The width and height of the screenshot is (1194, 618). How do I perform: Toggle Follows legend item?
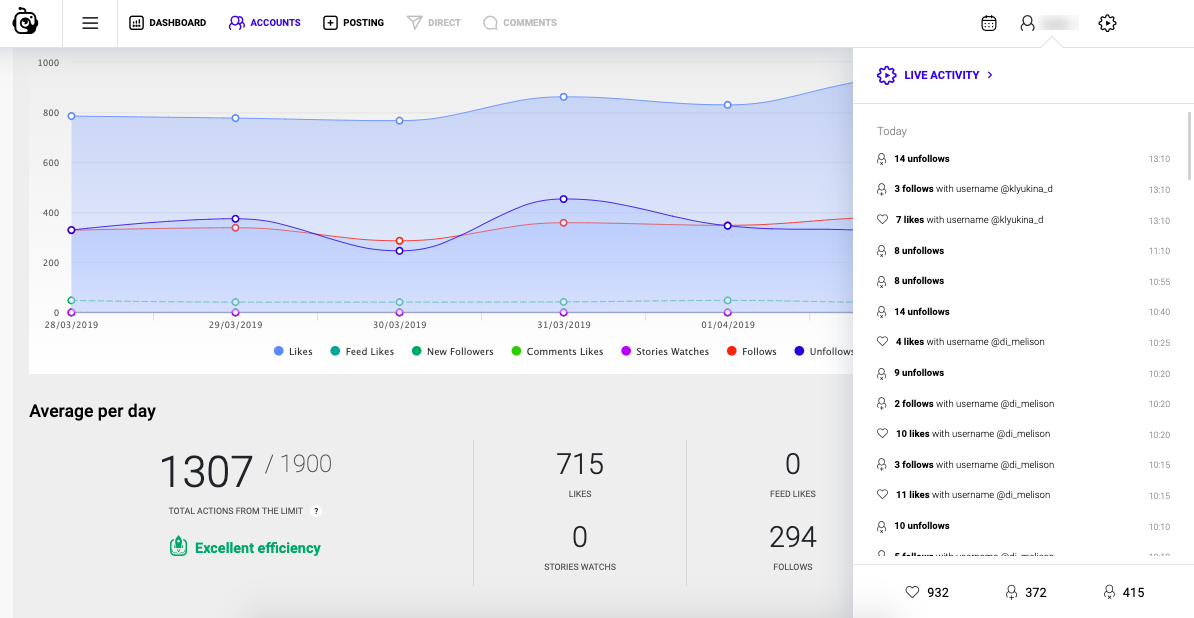(x=752, y=352)
